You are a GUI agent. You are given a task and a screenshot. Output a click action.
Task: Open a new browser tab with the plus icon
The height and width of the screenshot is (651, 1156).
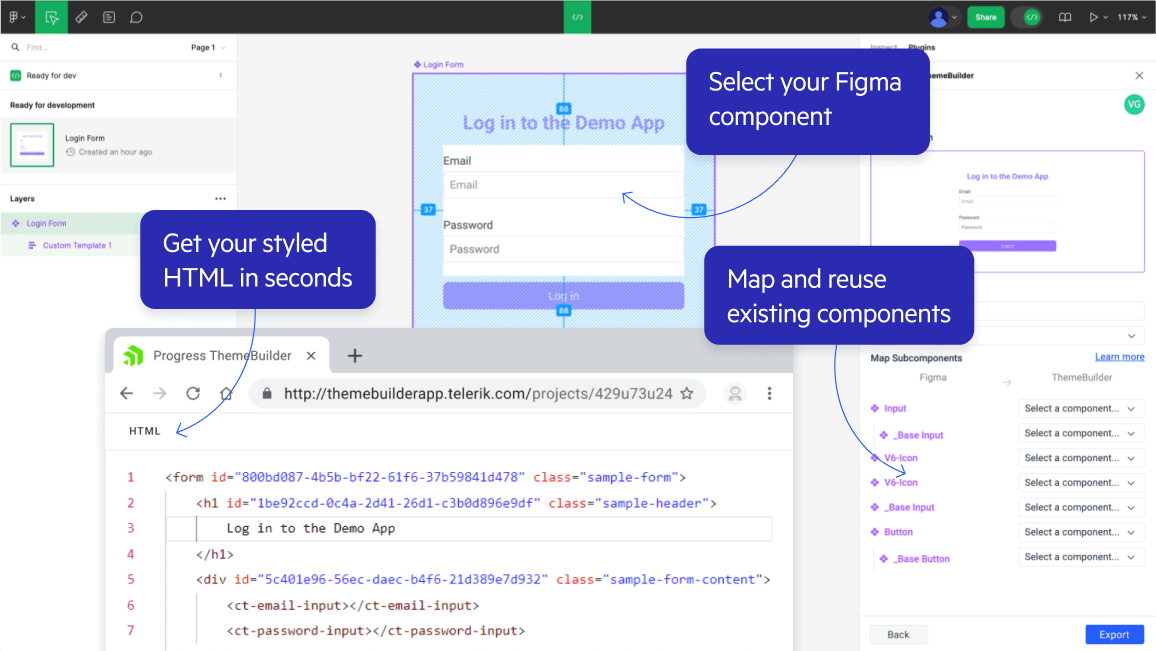(355, 355)
